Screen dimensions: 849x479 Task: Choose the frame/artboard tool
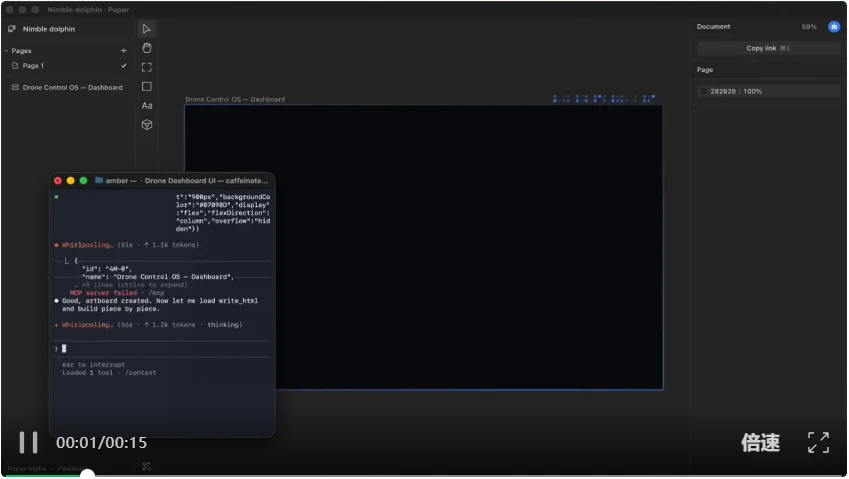pyautogui.click(x=147, y=67)
